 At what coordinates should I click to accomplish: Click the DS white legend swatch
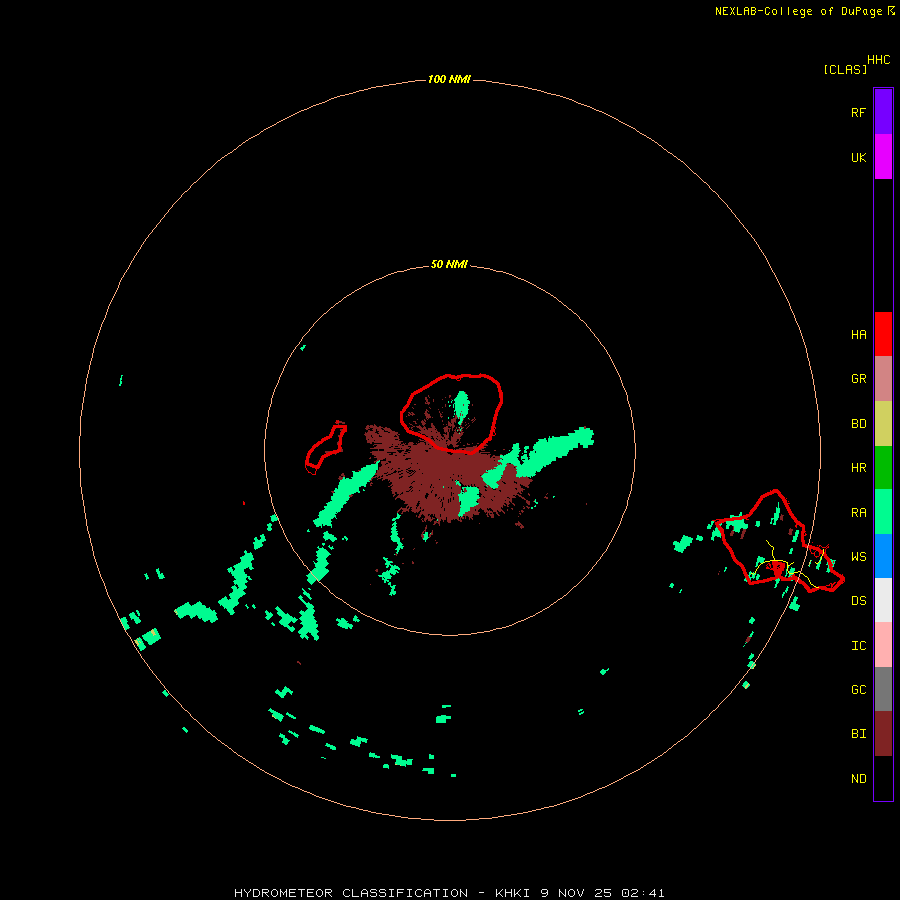[883, 600]
